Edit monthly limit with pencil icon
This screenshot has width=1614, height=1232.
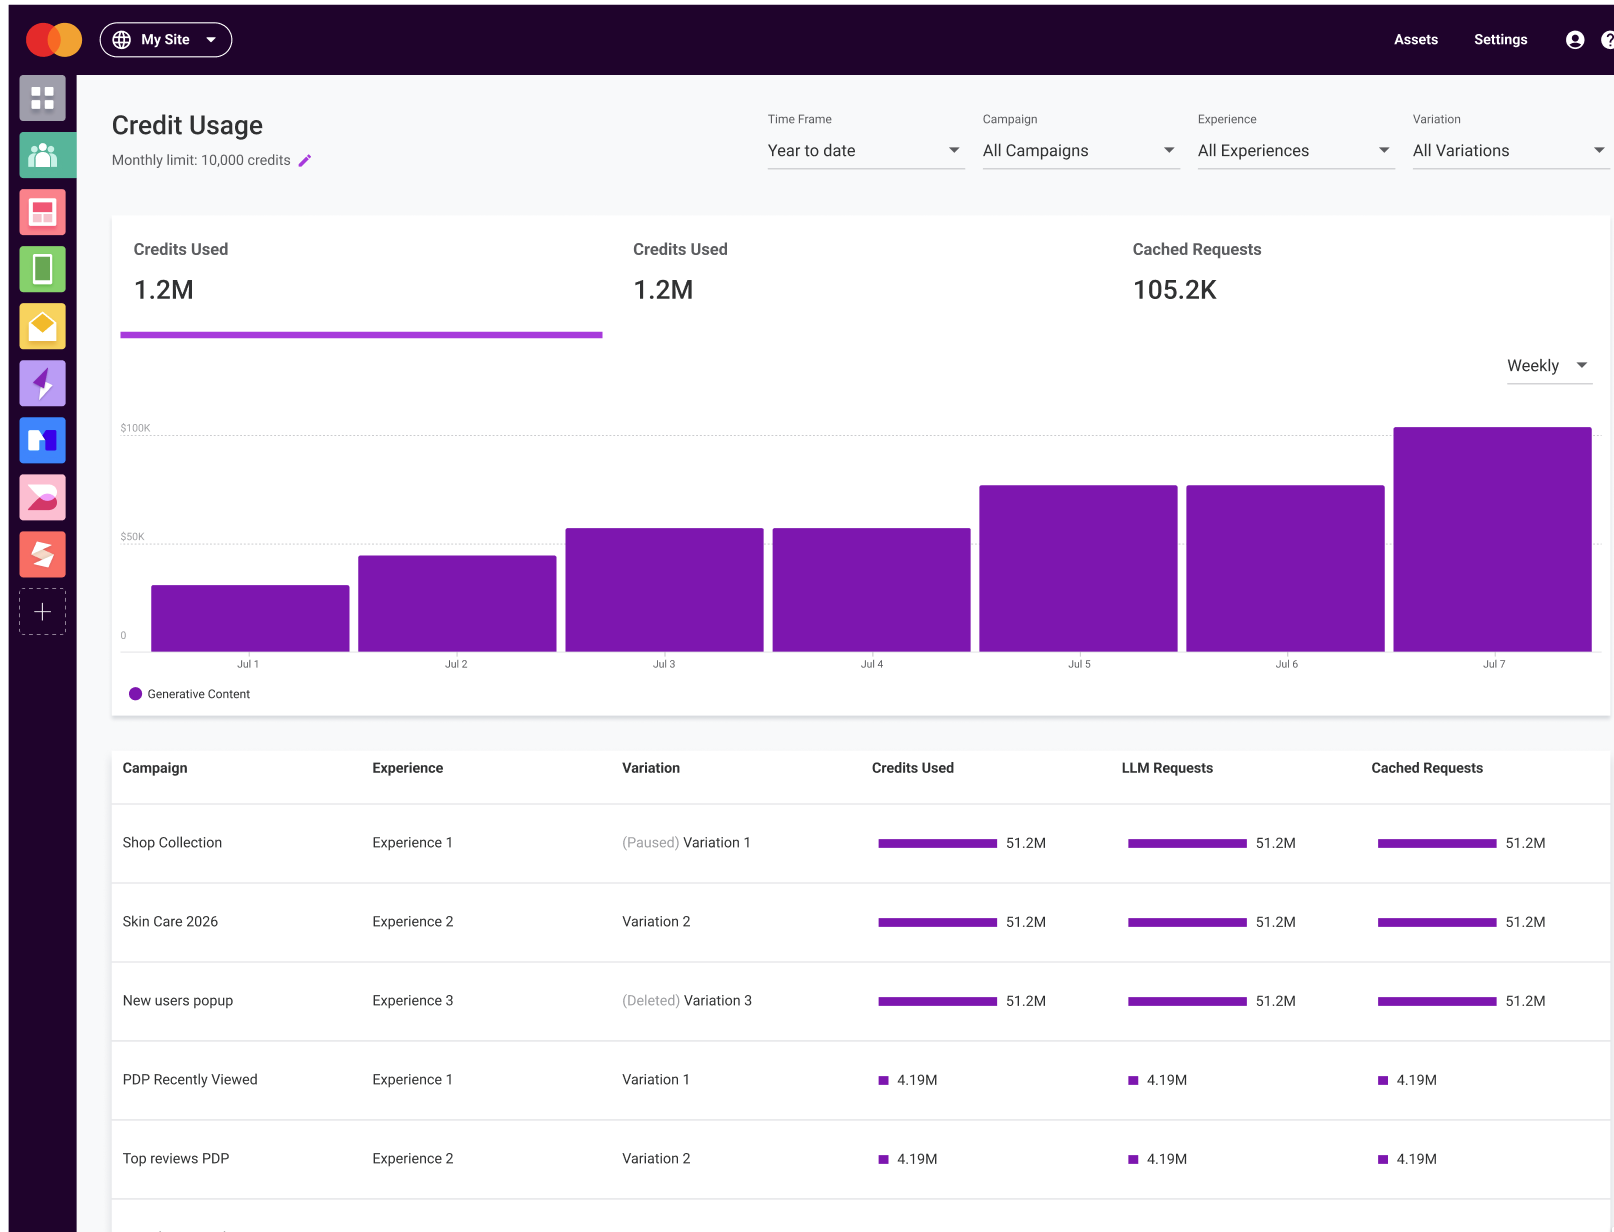305,160
